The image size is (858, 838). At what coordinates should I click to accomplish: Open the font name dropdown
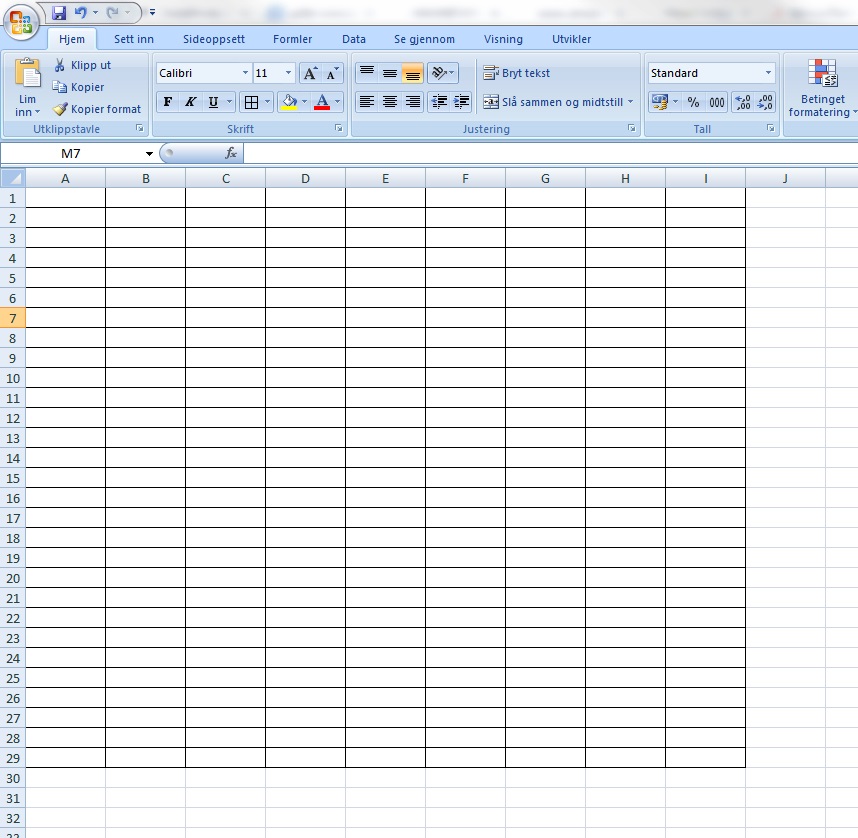pyautogui.click(x=245, y=72)
